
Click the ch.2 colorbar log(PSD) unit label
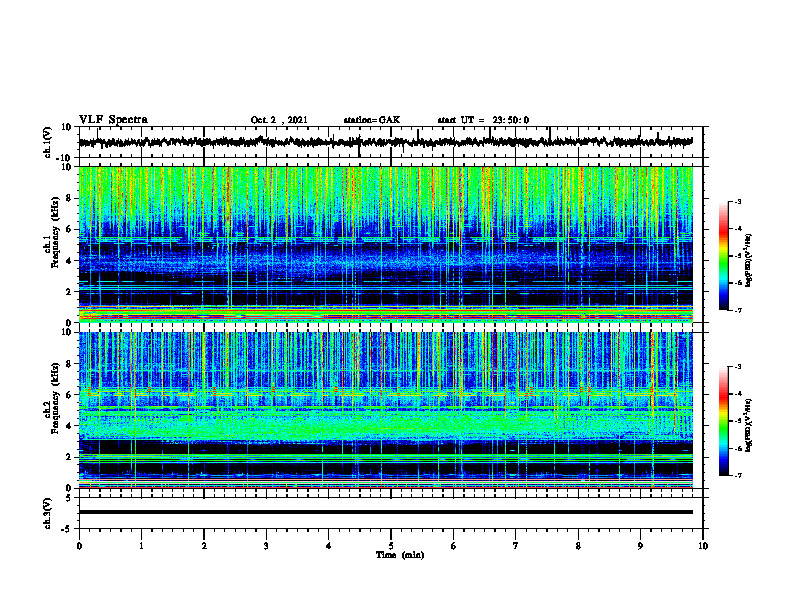(x=749, y=426)
